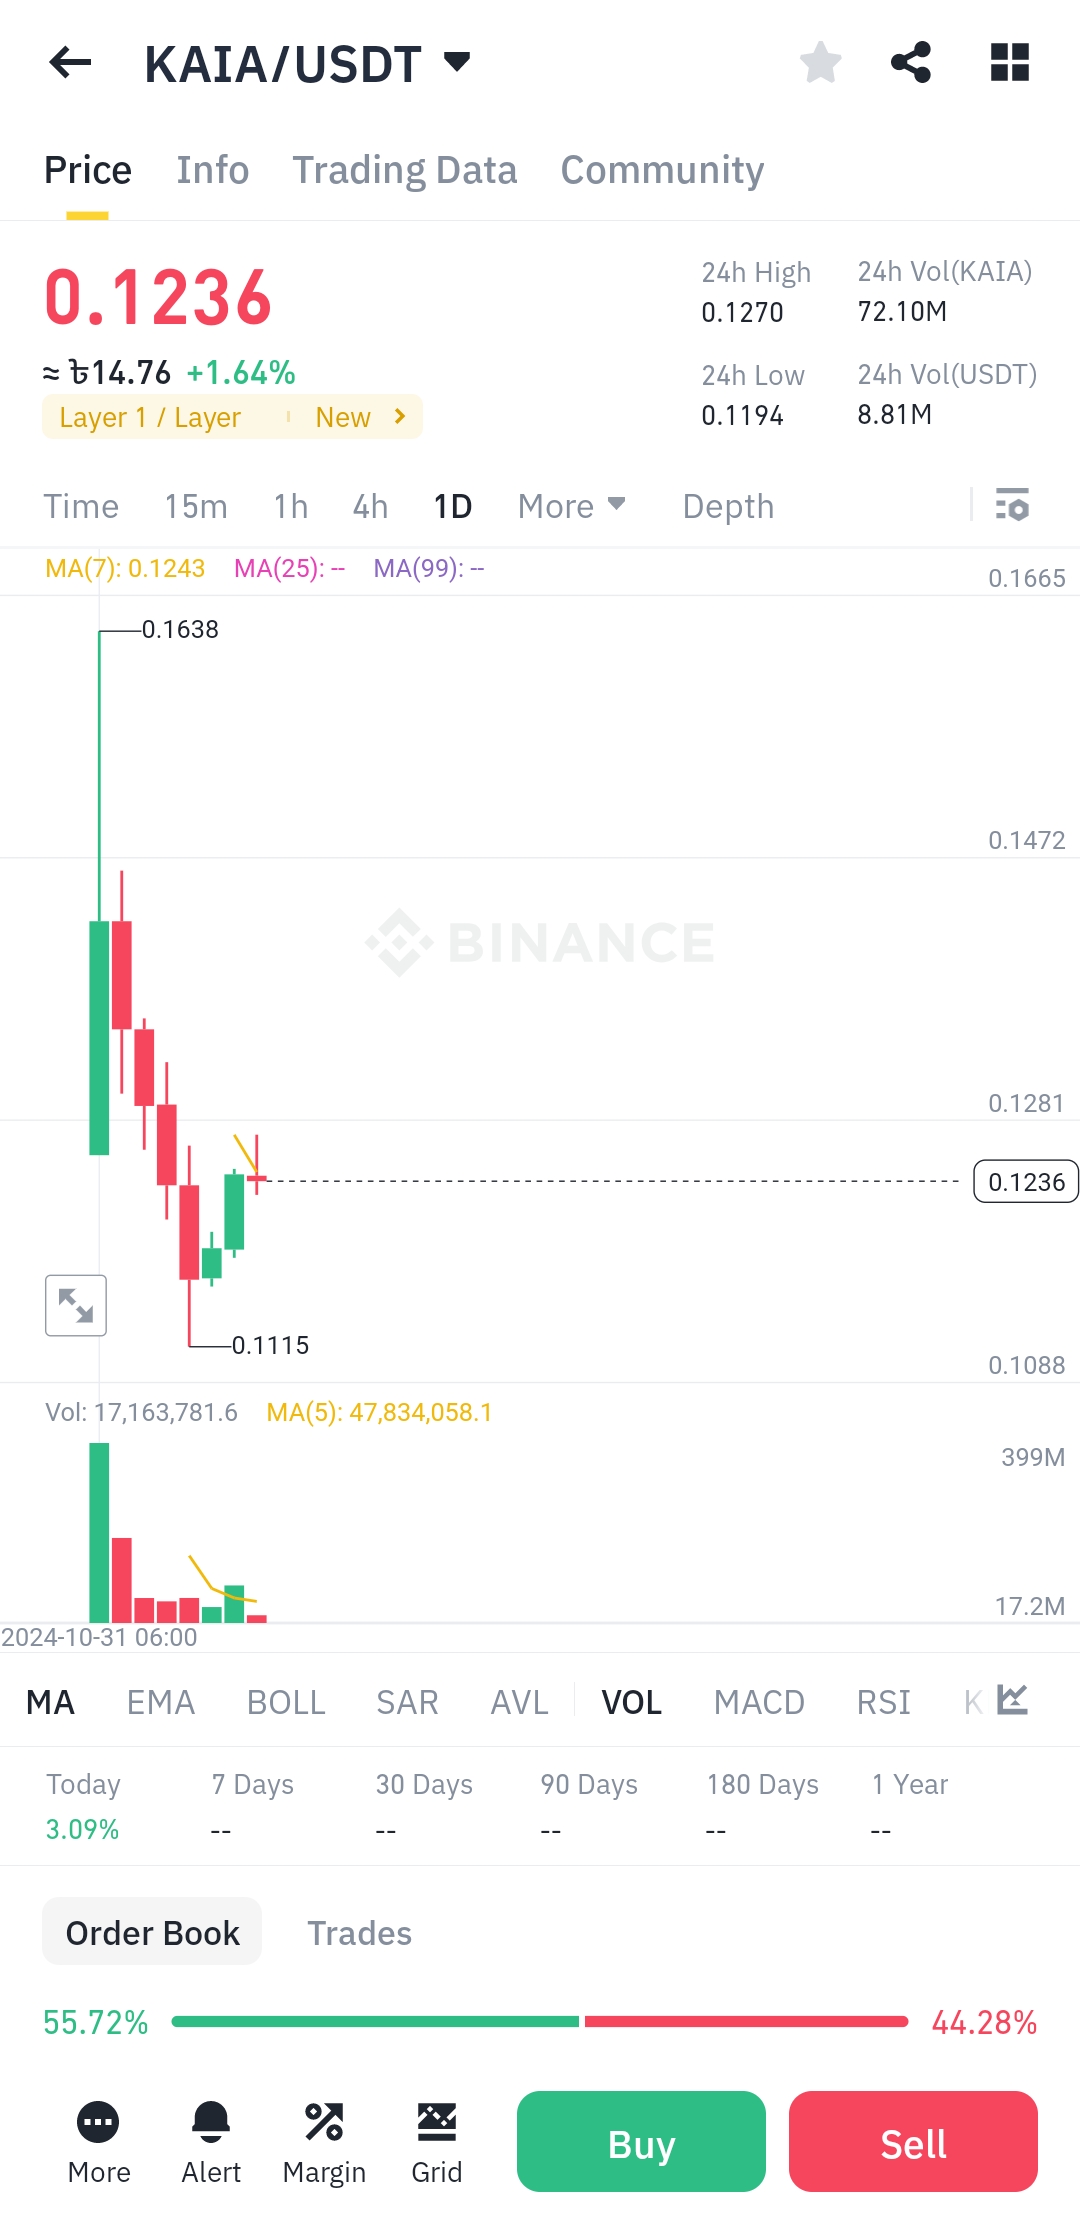Tap the green Buy button
Viewport: 1080px width, 2221px height.
pos(641,2141)
